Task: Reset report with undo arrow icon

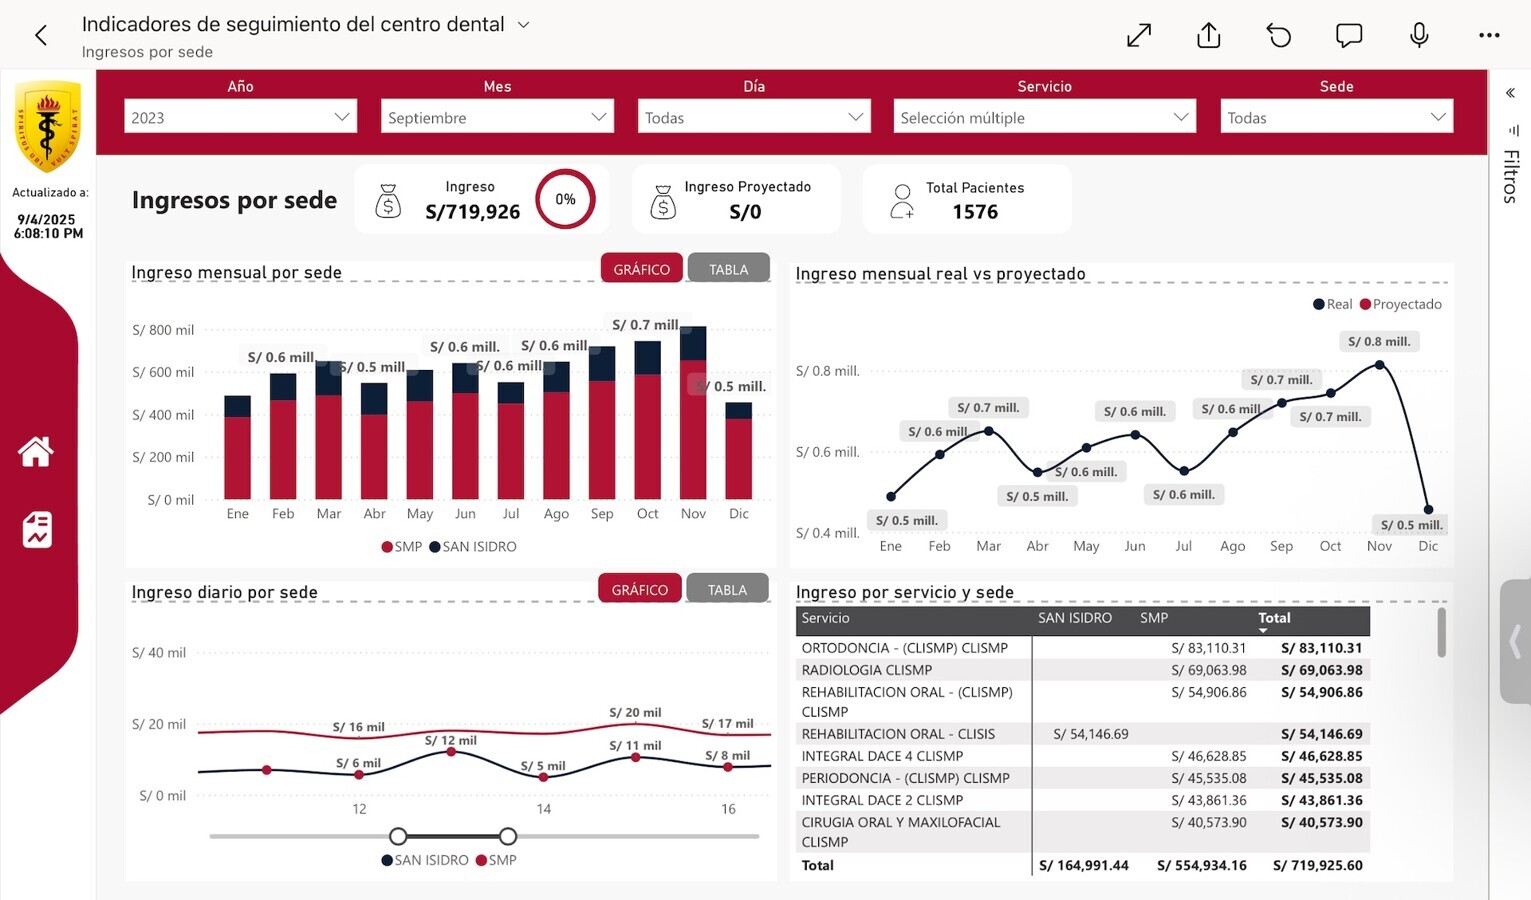Action: [1278, 36]
